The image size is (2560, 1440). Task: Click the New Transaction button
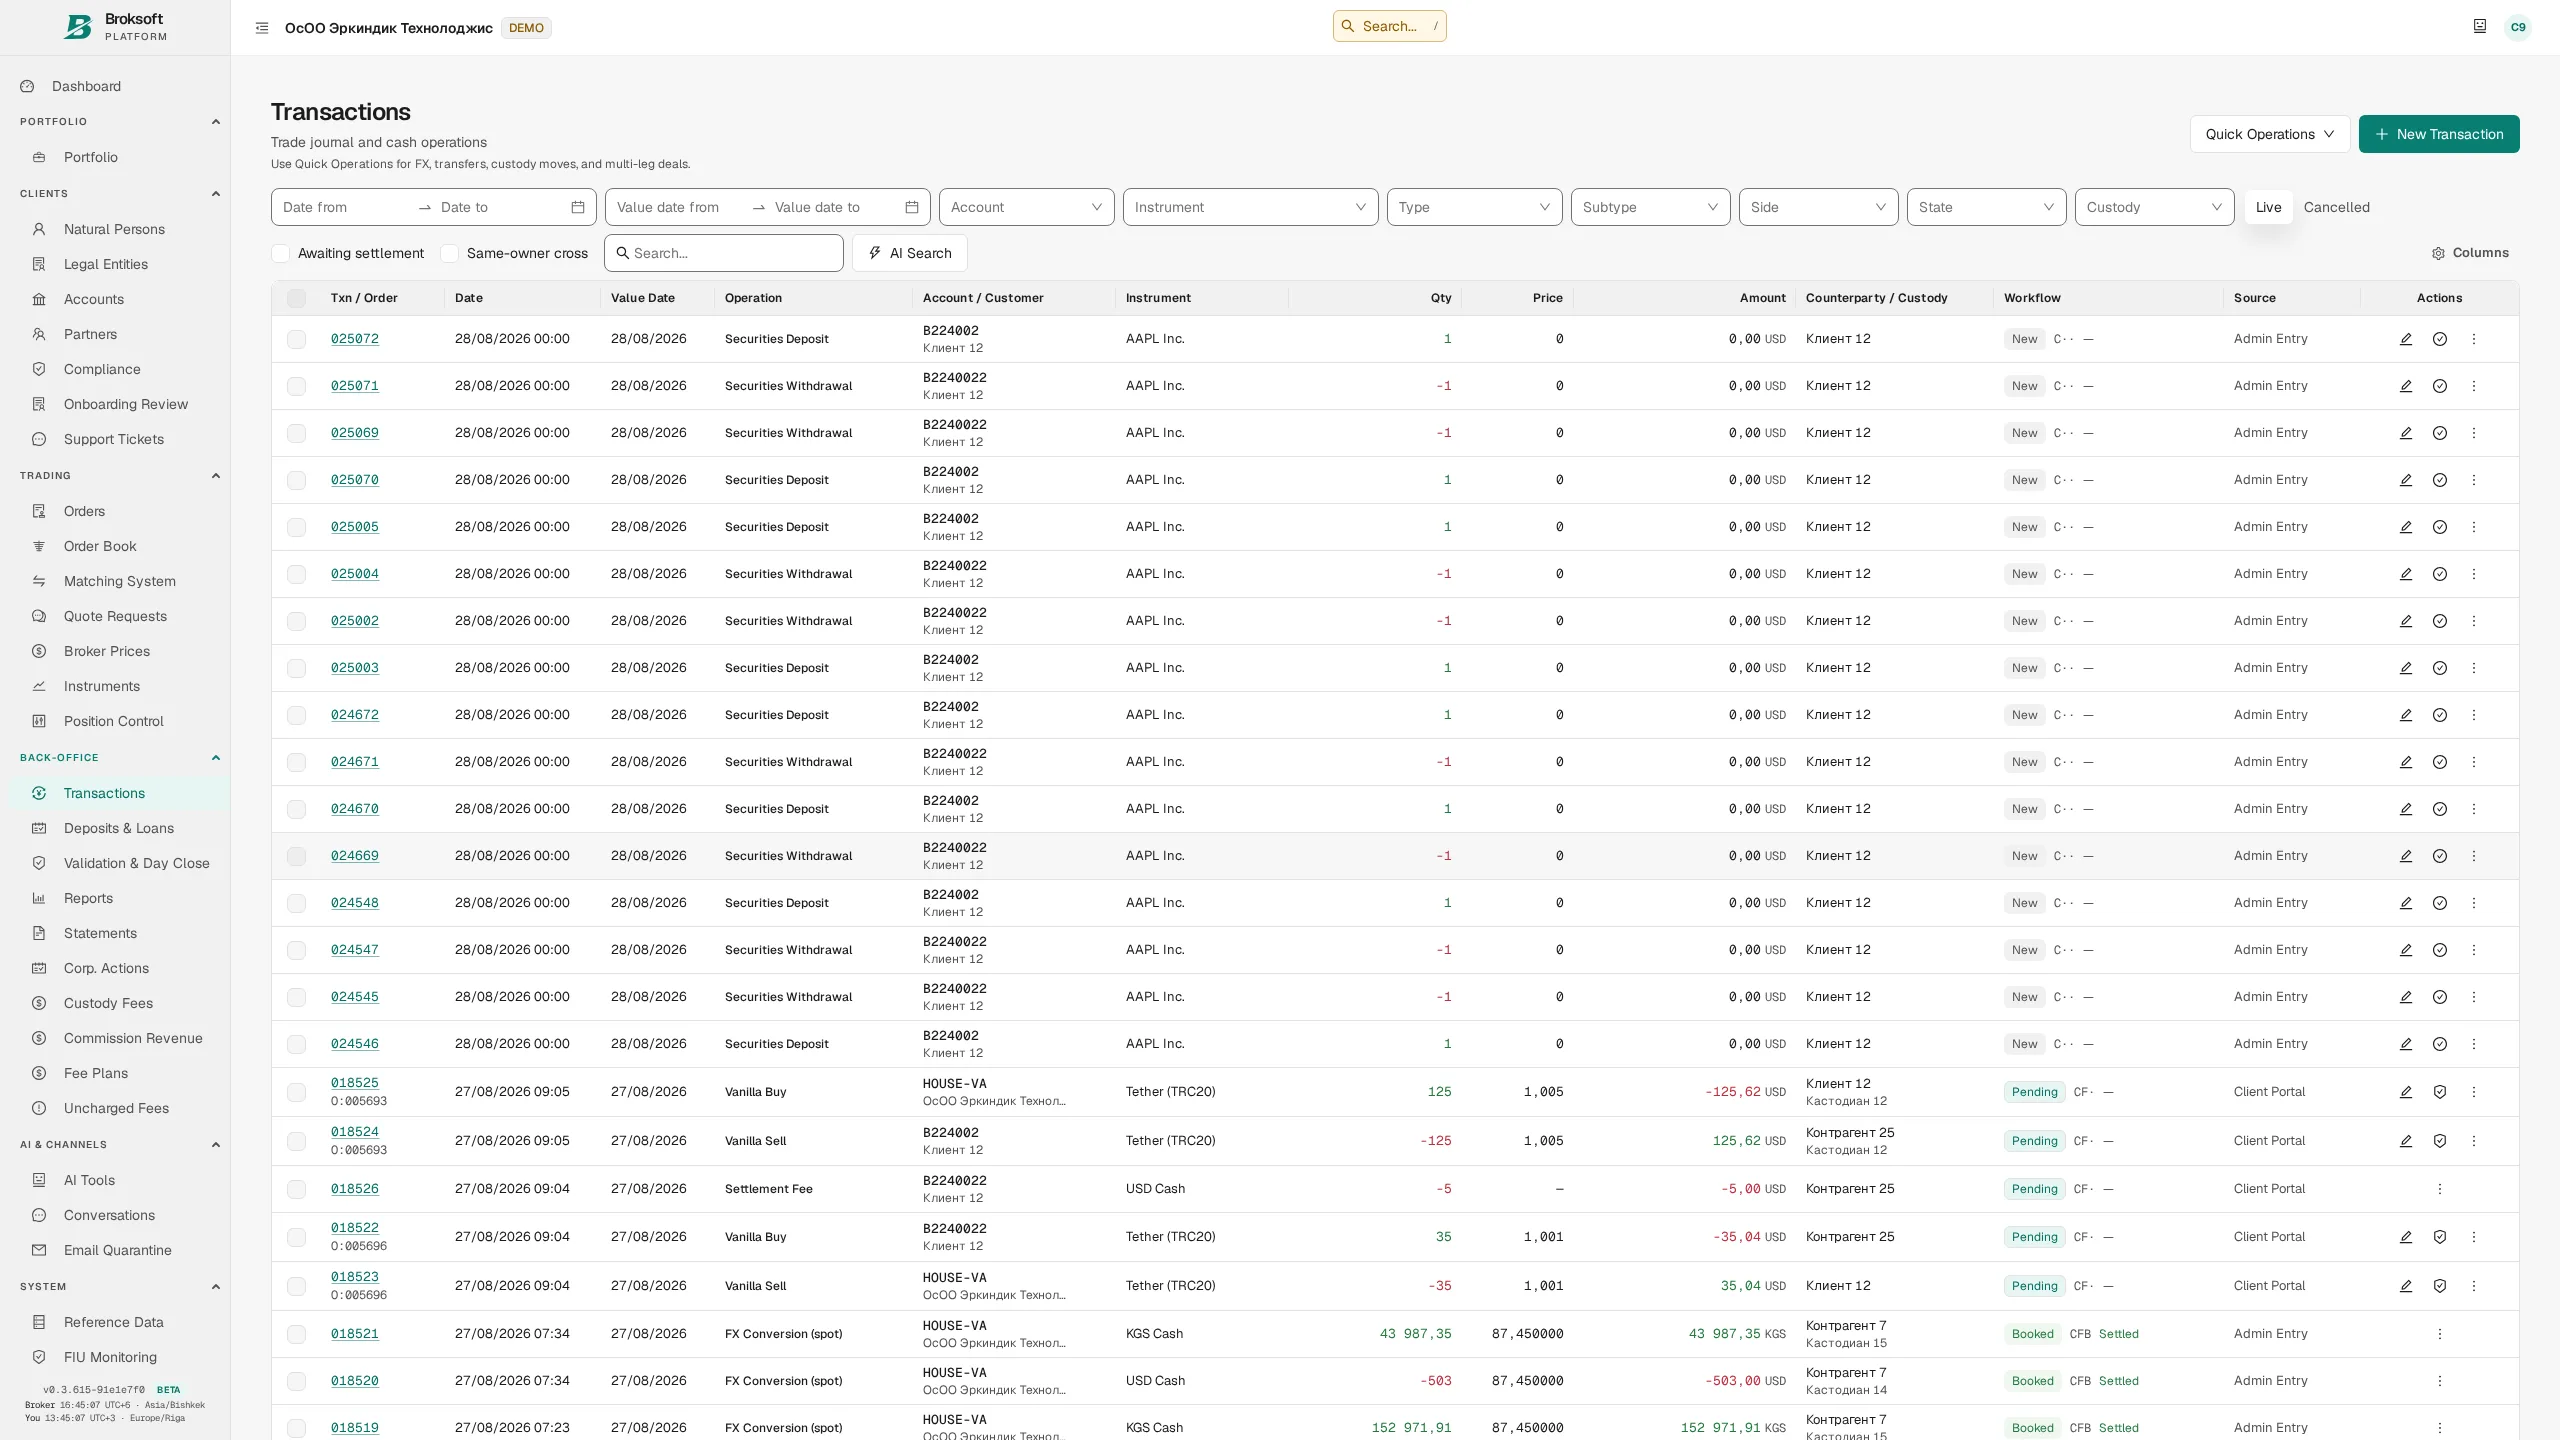coord(2439,134)
